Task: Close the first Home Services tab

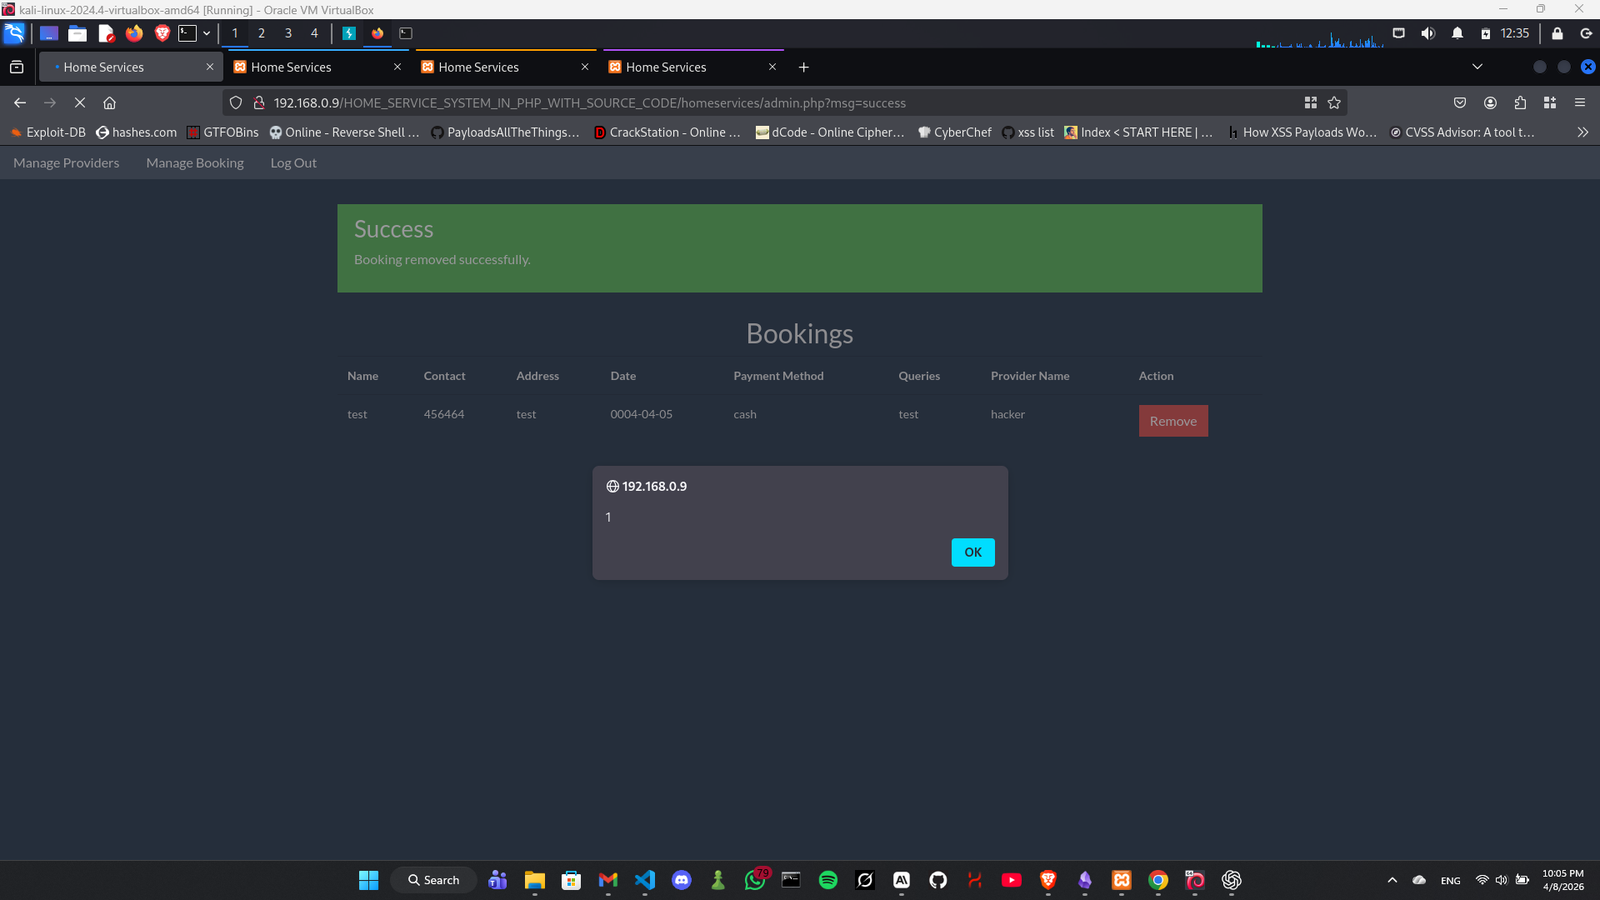Action: click(x=210, y=67)
